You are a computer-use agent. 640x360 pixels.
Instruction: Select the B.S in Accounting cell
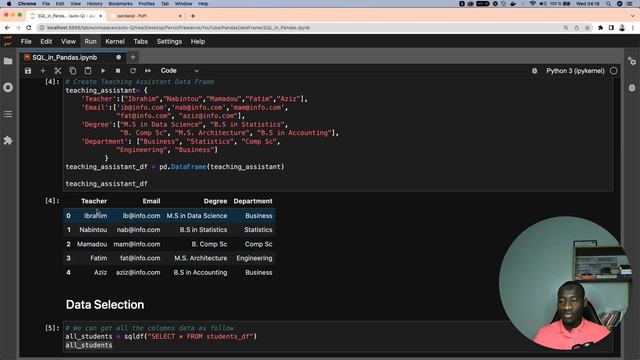click(200, 272)
